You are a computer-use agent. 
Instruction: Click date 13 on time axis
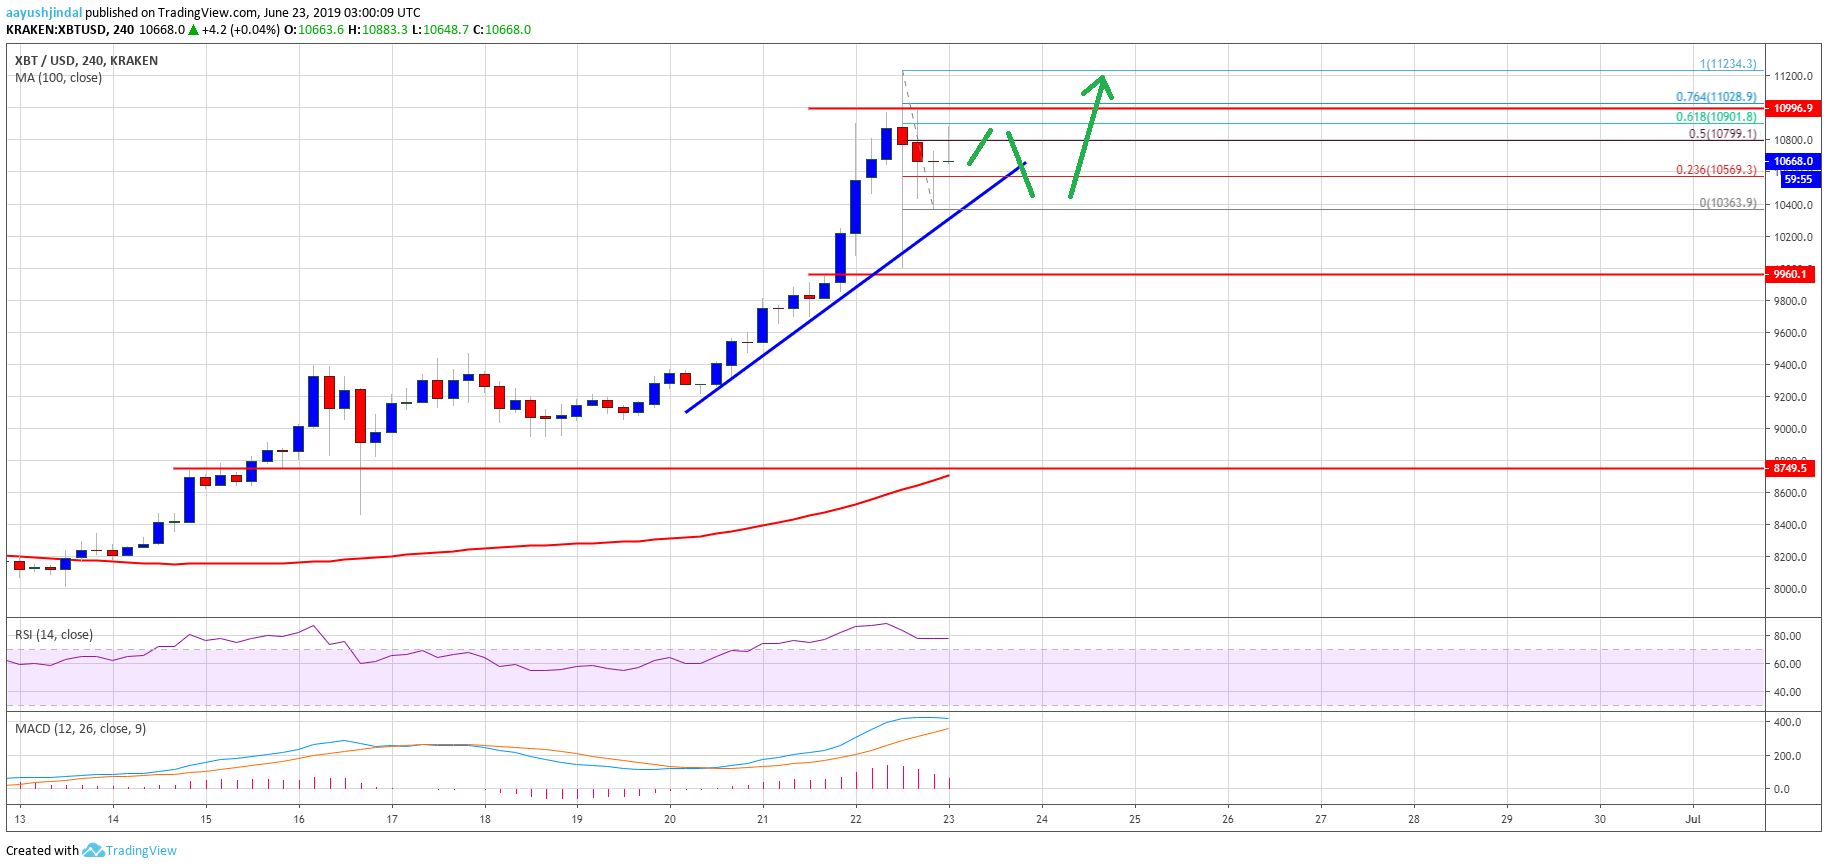tap(20, 819)
